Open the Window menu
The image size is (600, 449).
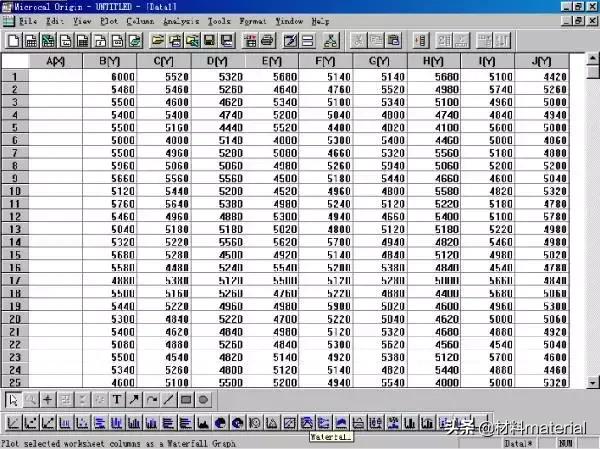(x=289, y=21)
